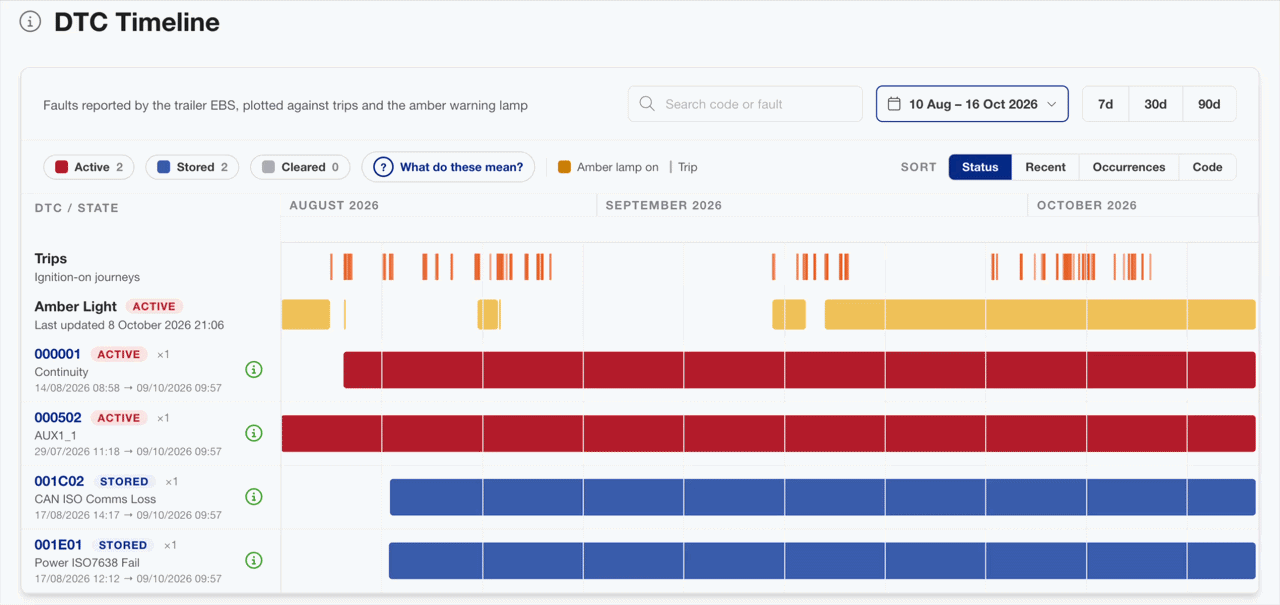Select the 90d quick range

click(1209, 104)
